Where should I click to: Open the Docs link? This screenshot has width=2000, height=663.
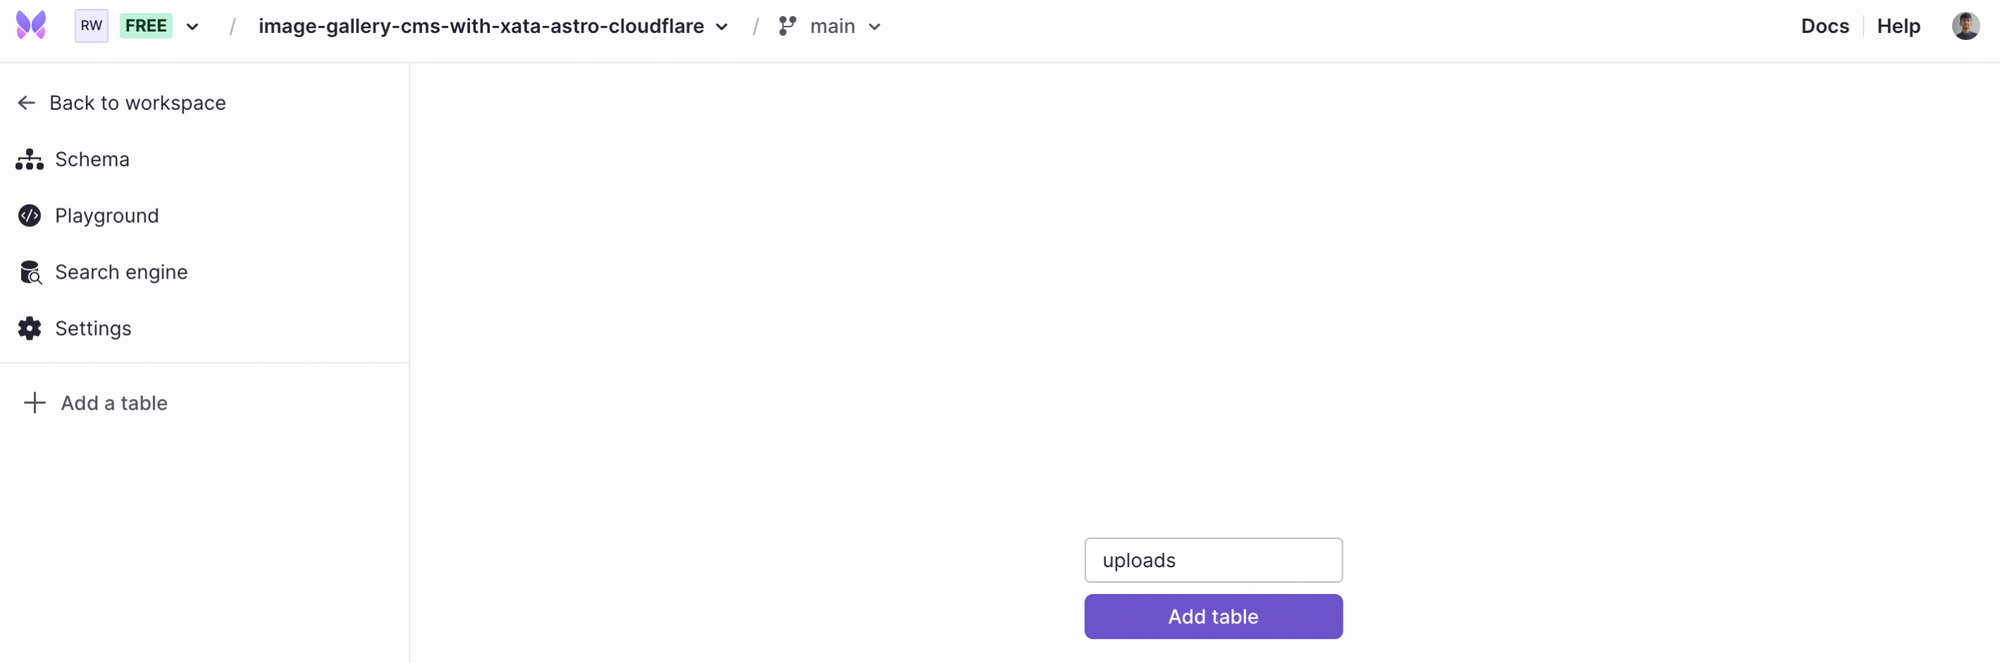click(x=1824, y=26)
